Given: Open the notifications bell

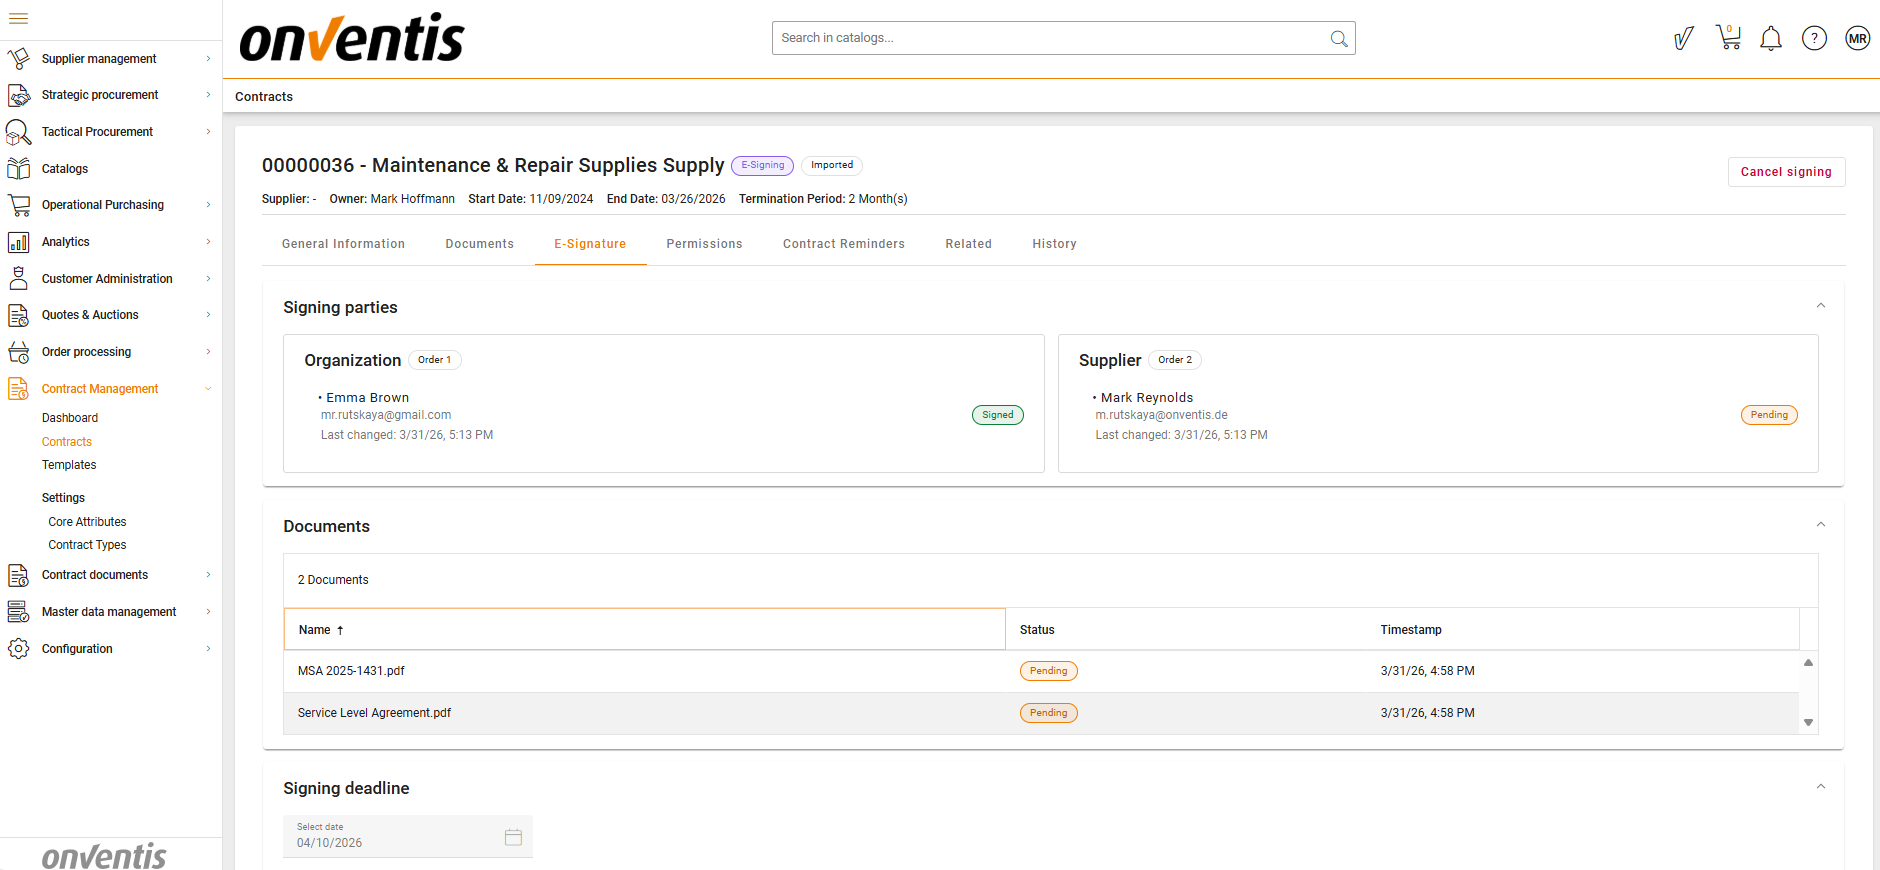Looking at the screenshot, I should click(x=1771, y=39).
